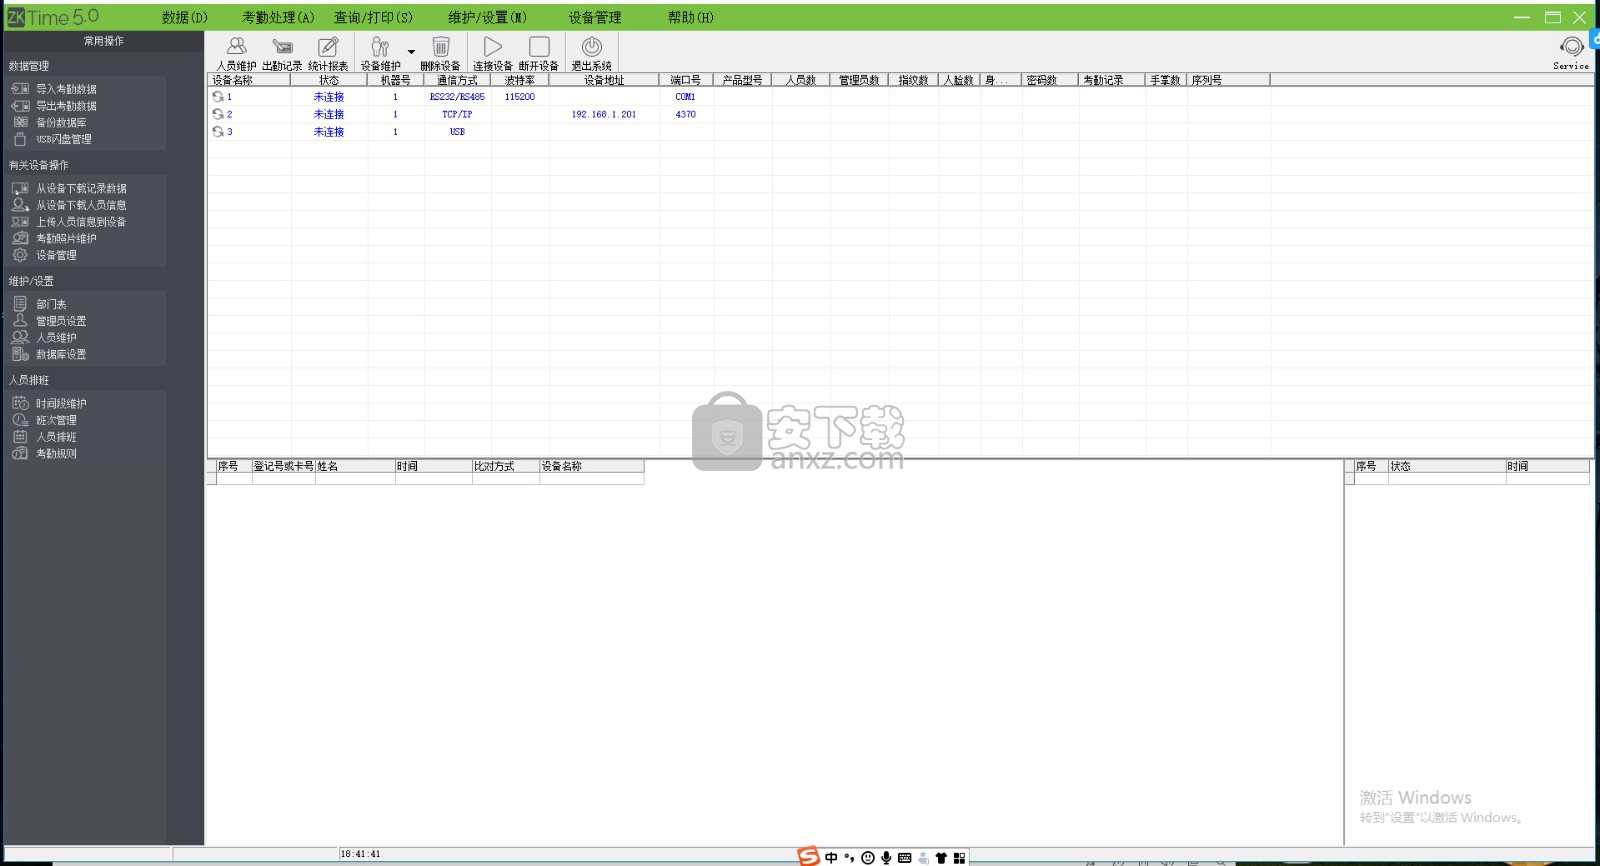Click the TCP/IP communication cell
Screen dimensions: 1600x866
pyautogui.click(x=457, y=114)
